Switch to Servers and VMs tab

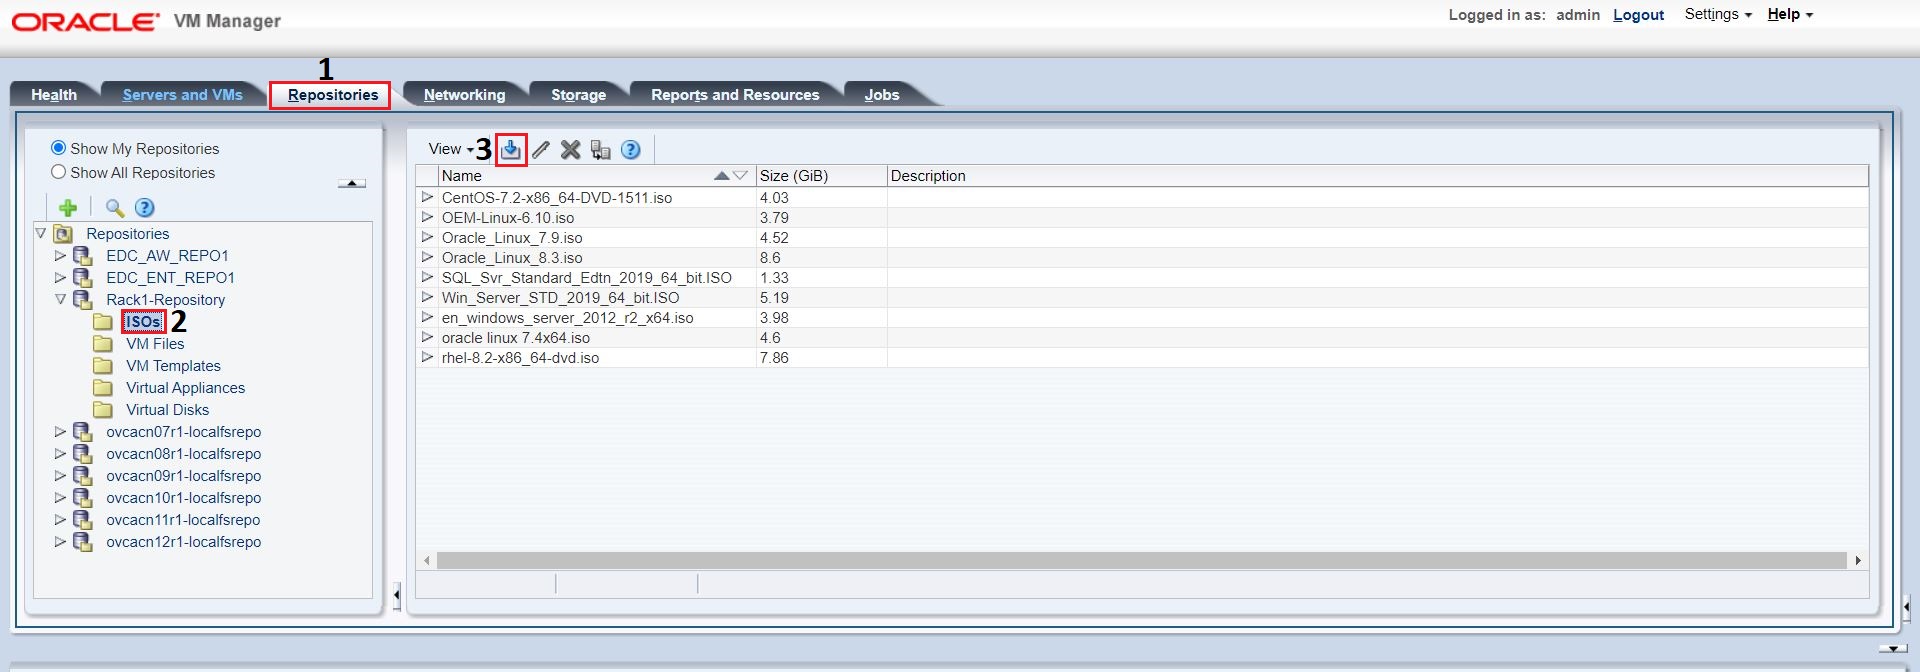pos(183,95)
